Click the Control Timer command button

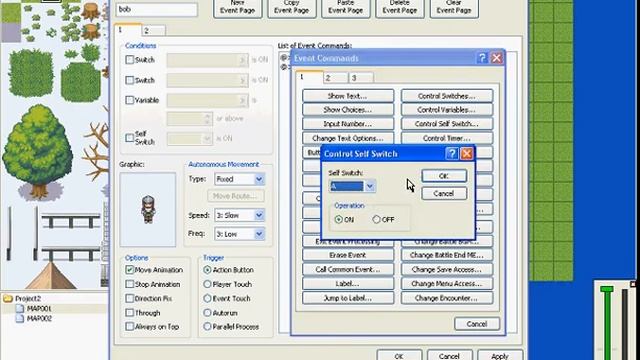[x=447, y=138]
